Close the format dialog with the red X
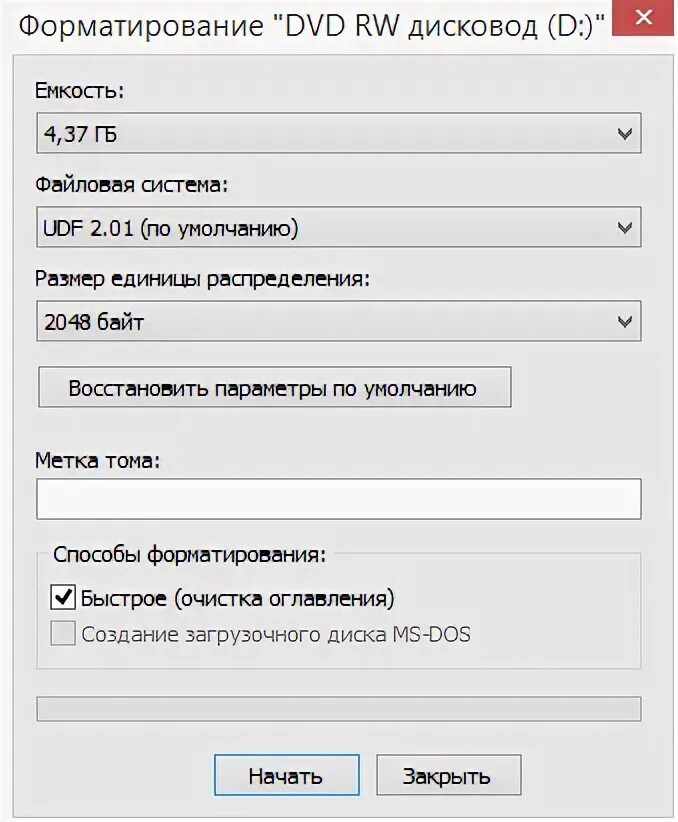 pyautogui.click(x=643, y=18)
